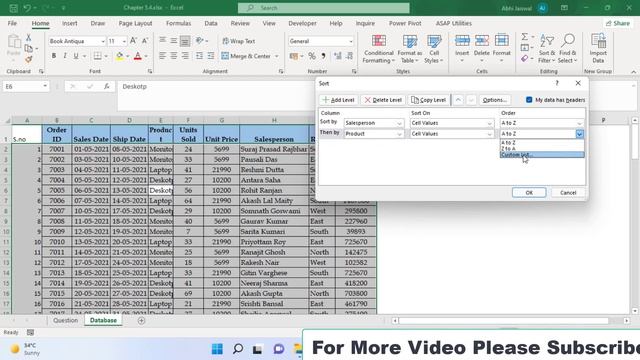Choose A to Z in Order list
This screenshot has width=640, height=360.
point(542,142)
